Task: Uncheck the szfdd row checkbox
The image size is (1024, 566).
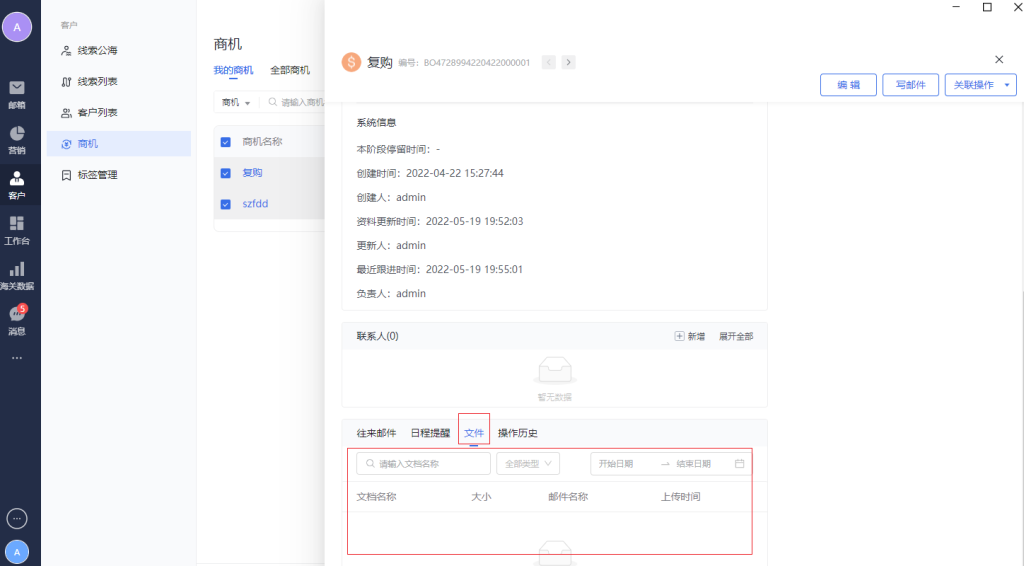Action: point(225,204)
